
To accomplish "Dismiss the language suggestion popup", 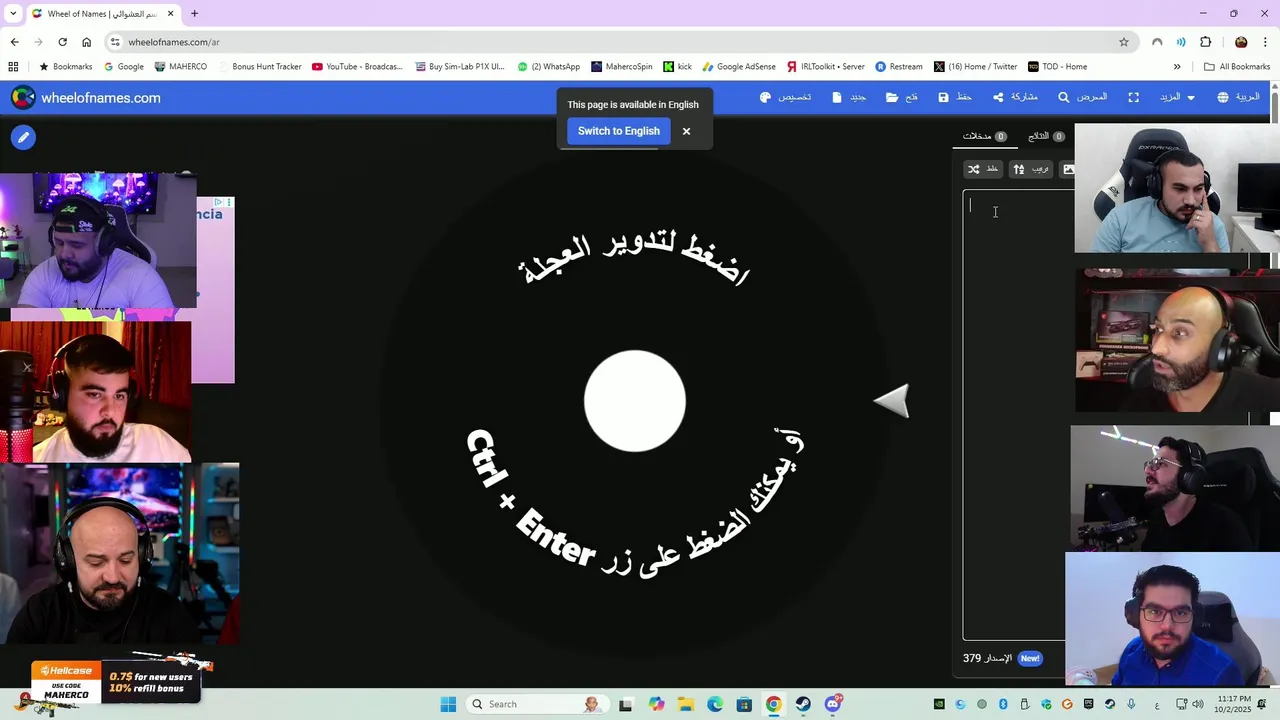I will point(686,131).
